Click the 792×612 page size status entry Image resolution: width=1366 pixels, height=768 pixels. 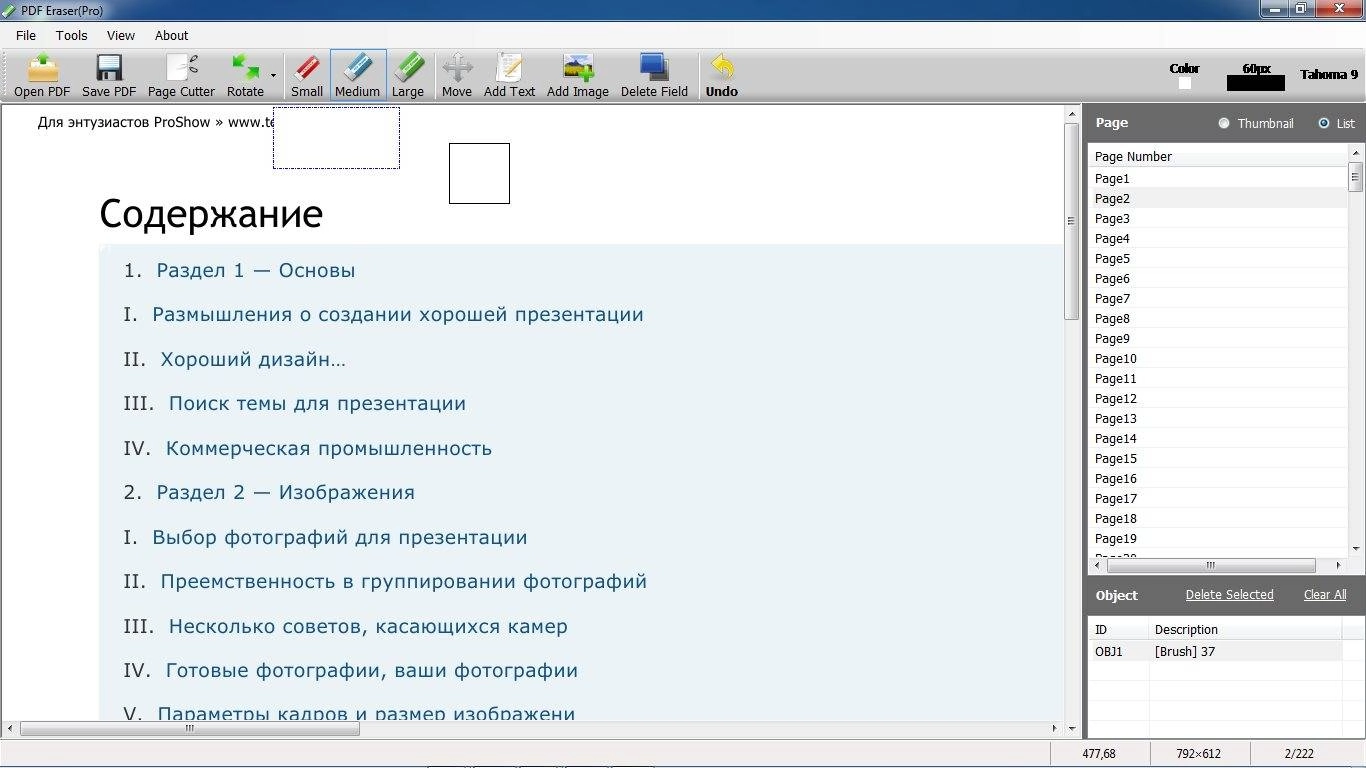[x=1199, y=753]
